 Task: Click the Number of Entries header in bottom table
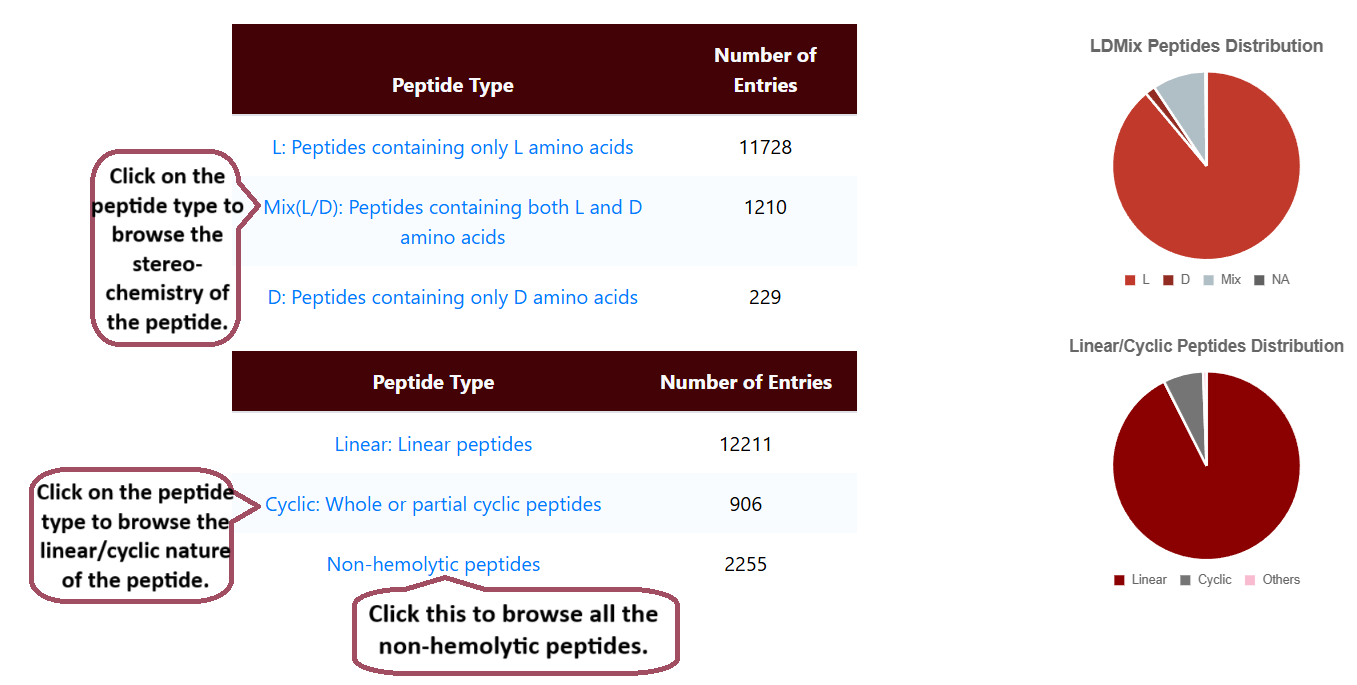click(746, 382)
